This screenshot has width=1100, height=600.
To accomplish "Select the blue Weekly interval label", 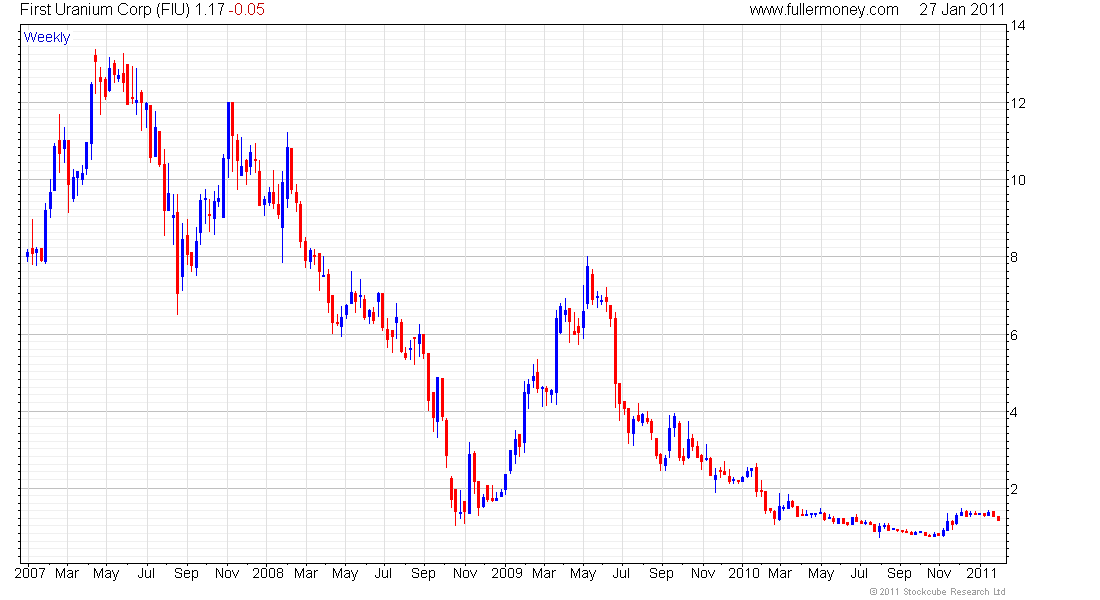I will tap(47, 37).
